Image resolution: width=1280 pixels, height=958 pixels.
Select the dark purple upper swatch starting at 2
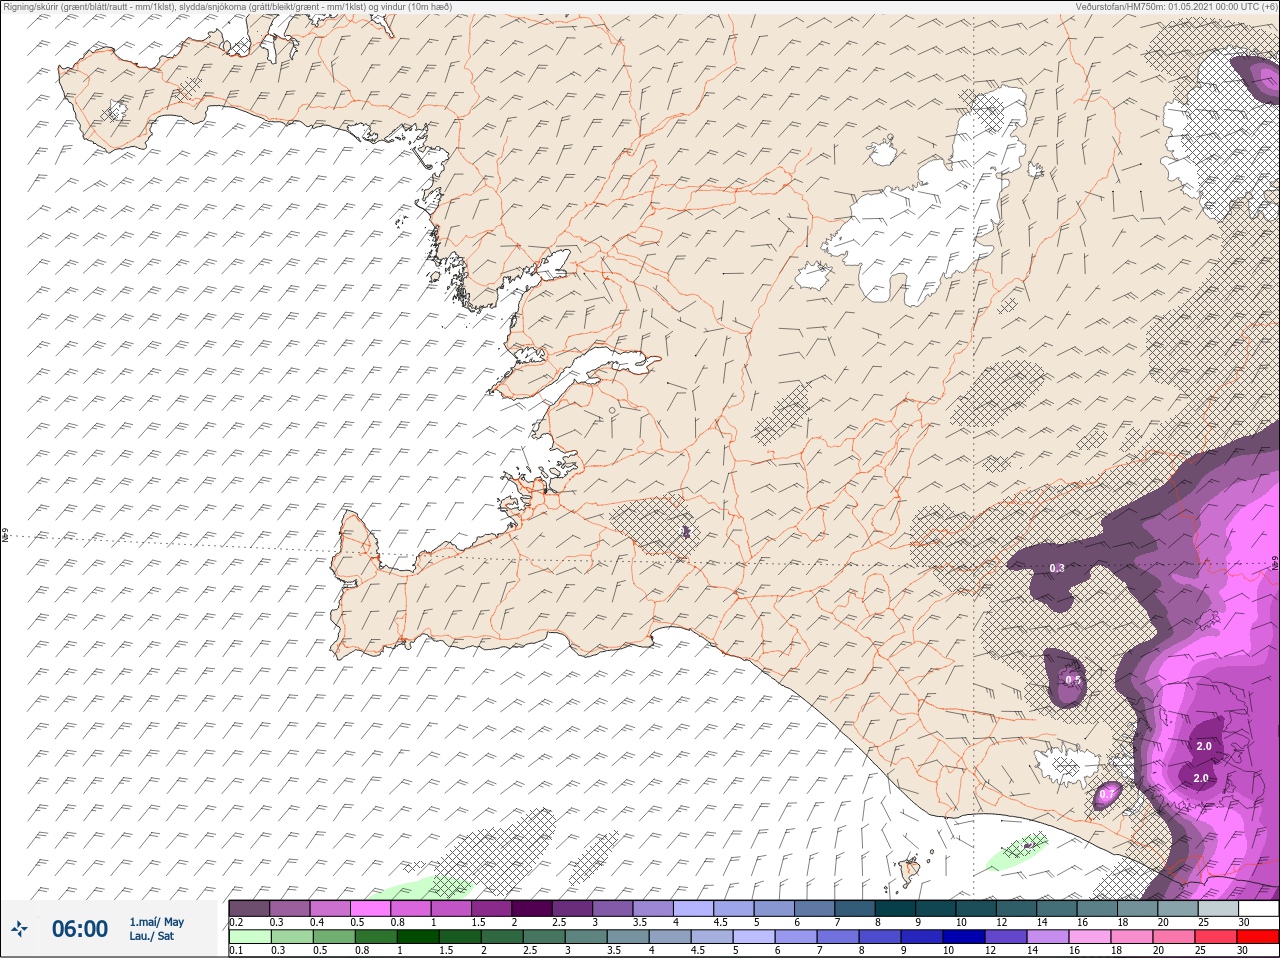[x=533, y=908]
